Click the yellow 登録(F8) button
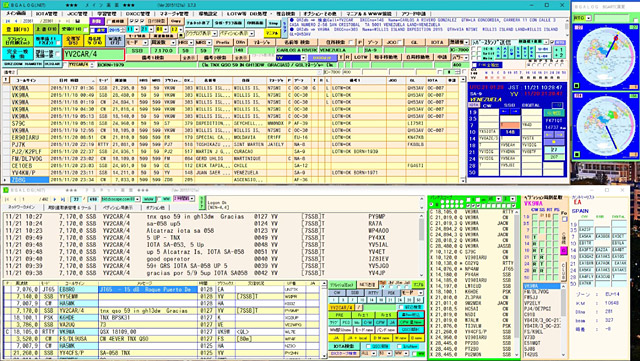Image resolution: width=640 pixels, height=361 pixels. (18, 29)
